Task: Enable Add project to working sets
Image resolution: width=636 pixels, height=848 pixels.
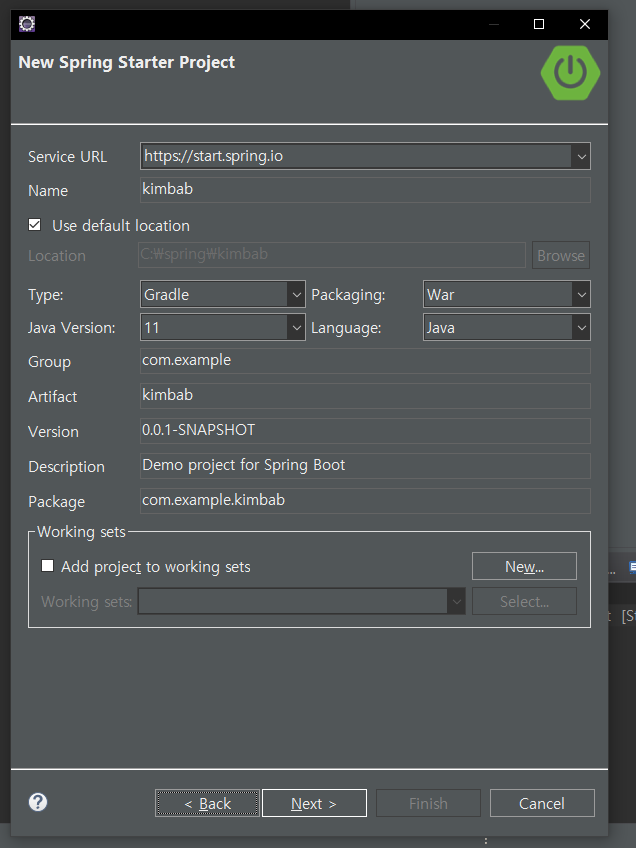Action: point(48,566)
